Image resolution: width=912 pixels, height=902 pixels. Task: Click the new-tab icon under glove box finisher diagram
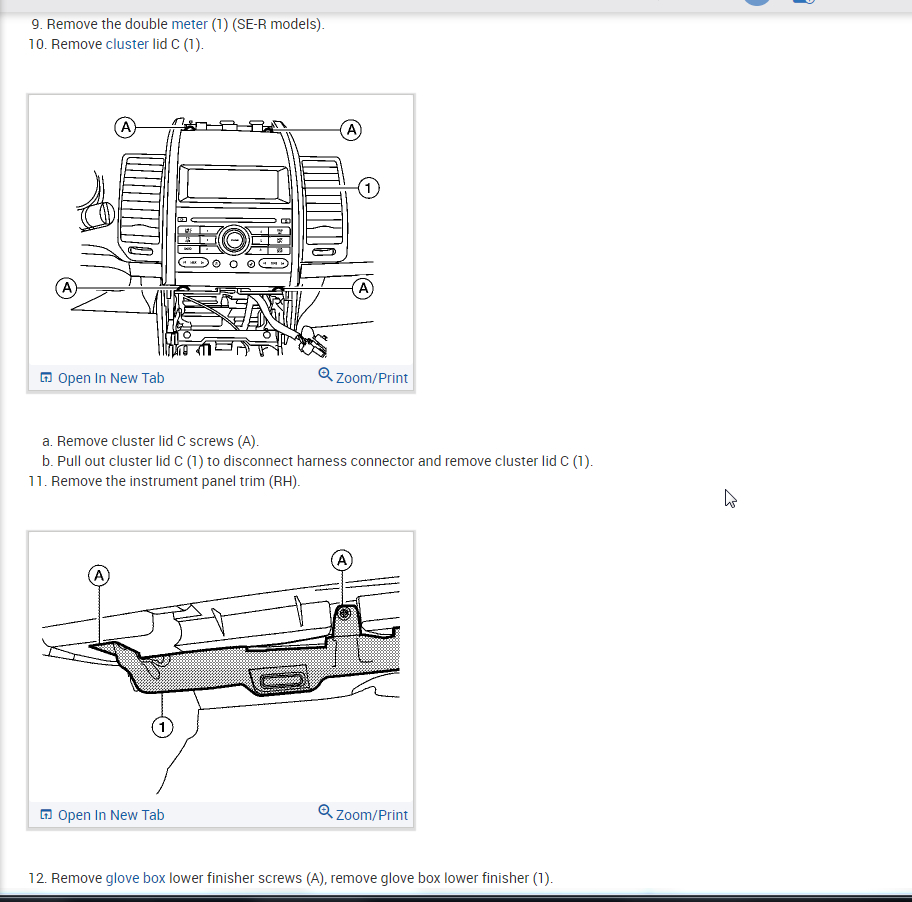click(x=46, y=814)
